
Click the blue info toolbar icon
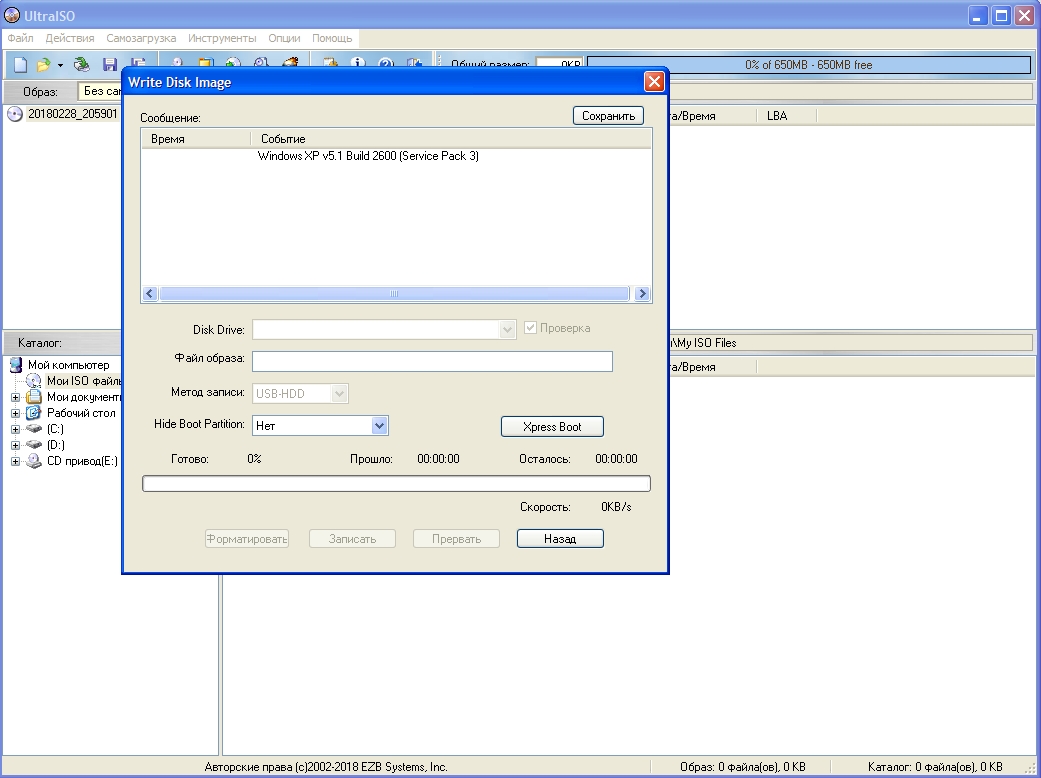pos(358,62)
